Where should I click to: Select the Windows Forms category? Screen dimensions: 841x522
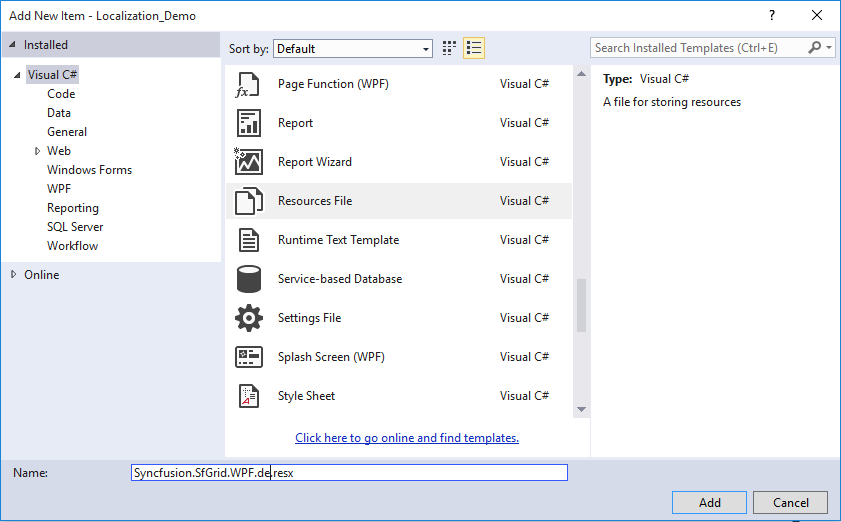[89, 170]
